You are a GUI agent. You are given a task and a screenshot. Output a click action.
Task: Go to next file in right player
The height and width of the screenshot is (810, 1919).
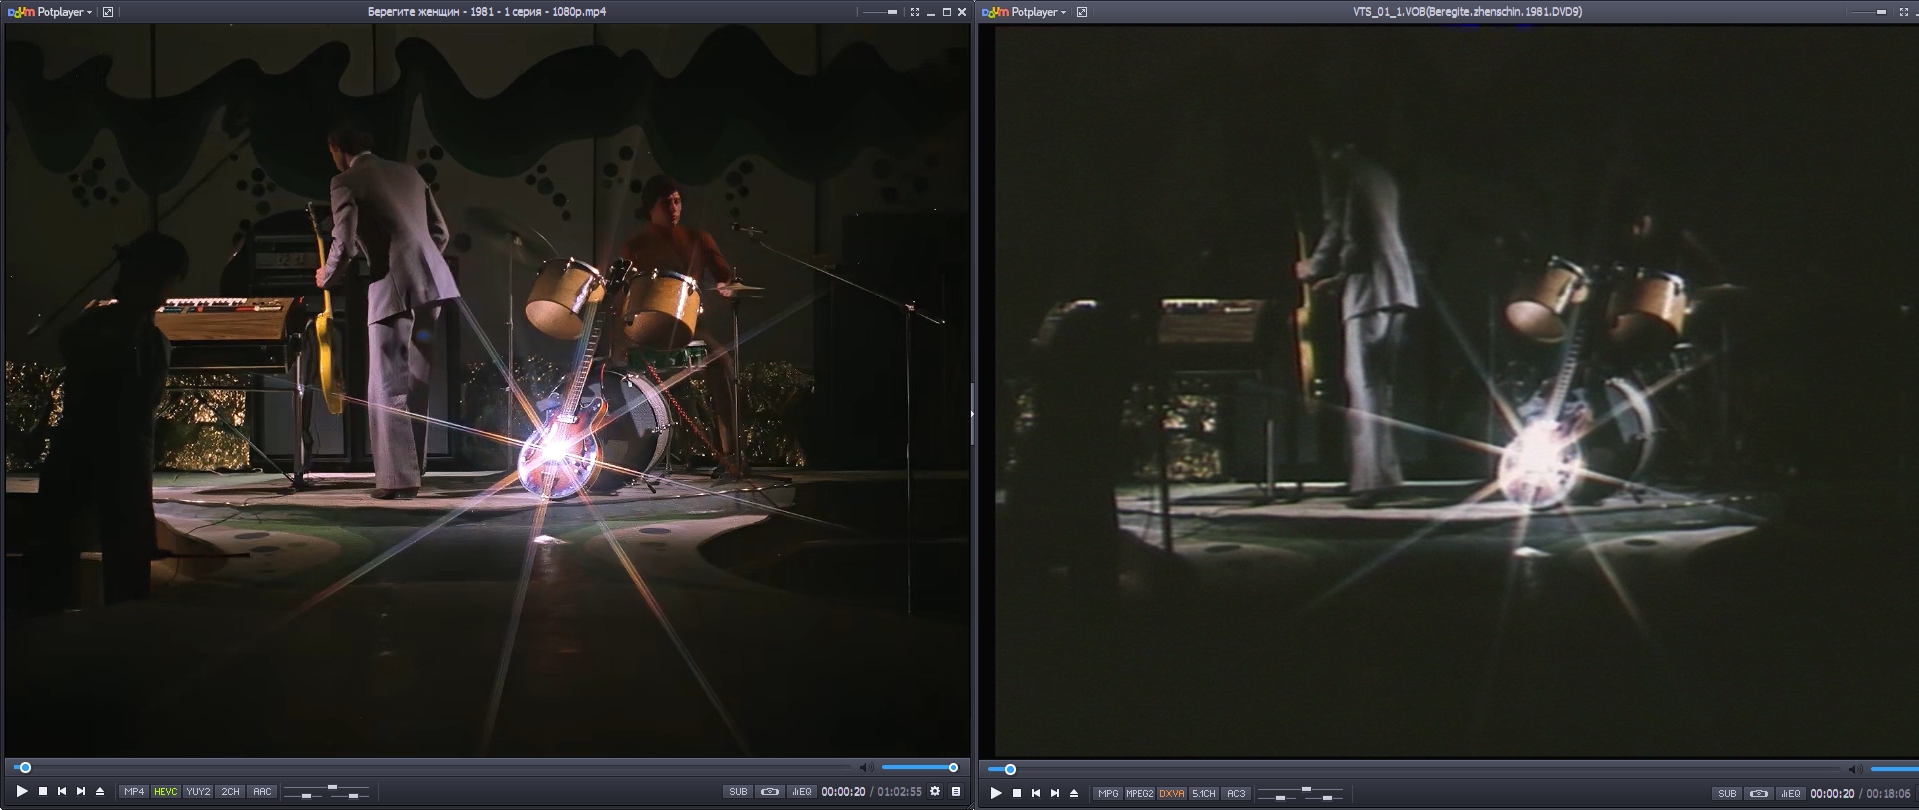(1055, 793)
